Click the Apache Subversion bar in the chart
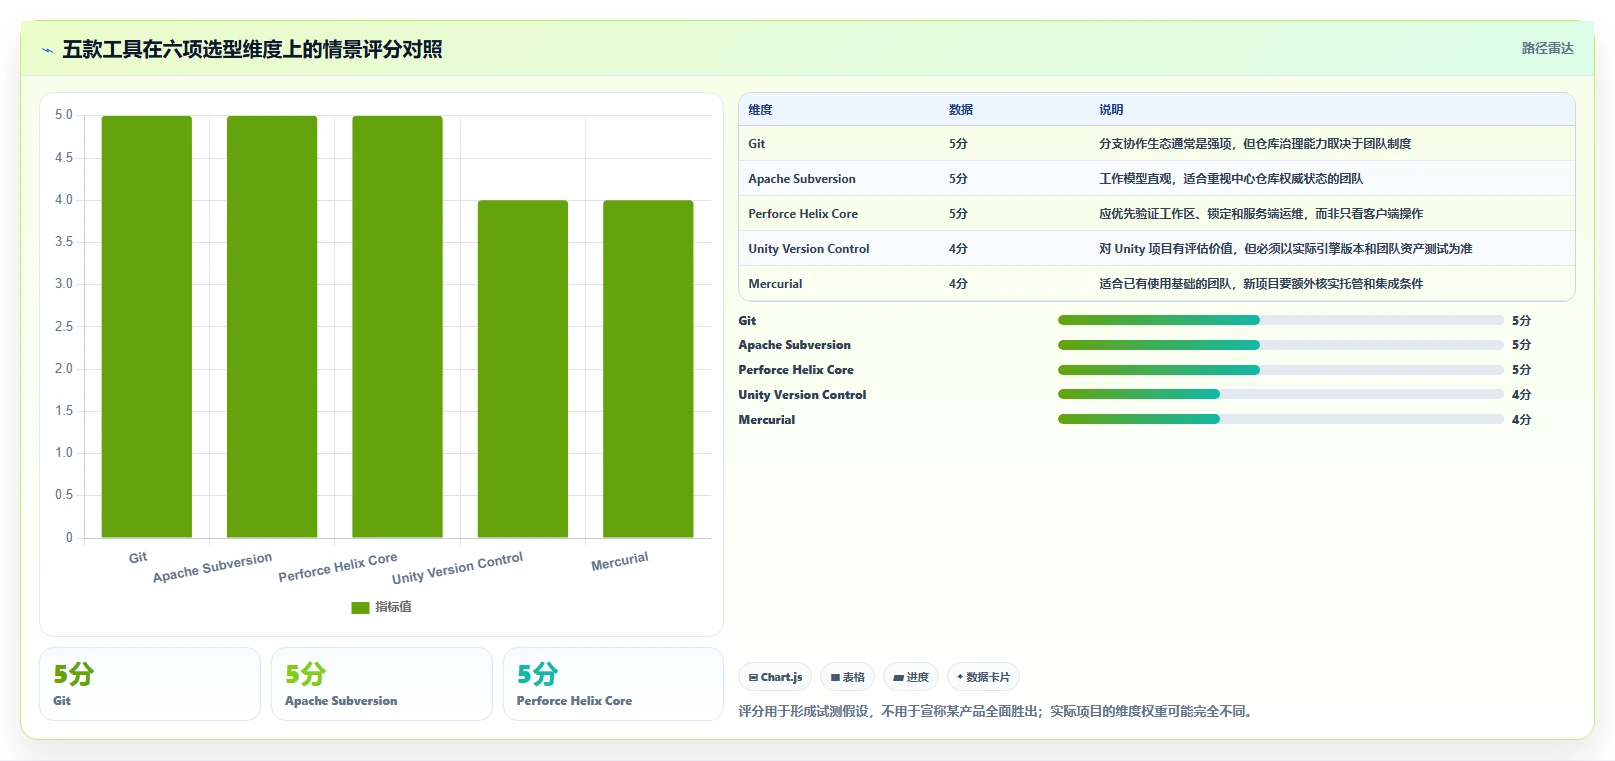1615x761 pixels. pyautogui.click(x=272, y=327)
